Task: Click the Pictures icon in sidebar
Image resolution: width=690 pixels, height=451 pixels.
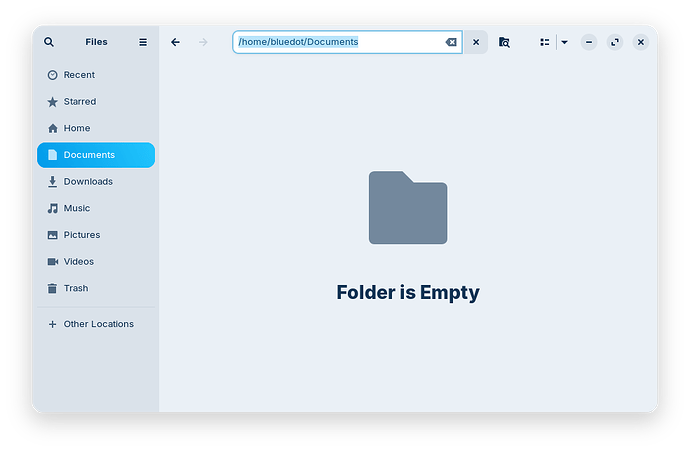Action: (53, 235)
